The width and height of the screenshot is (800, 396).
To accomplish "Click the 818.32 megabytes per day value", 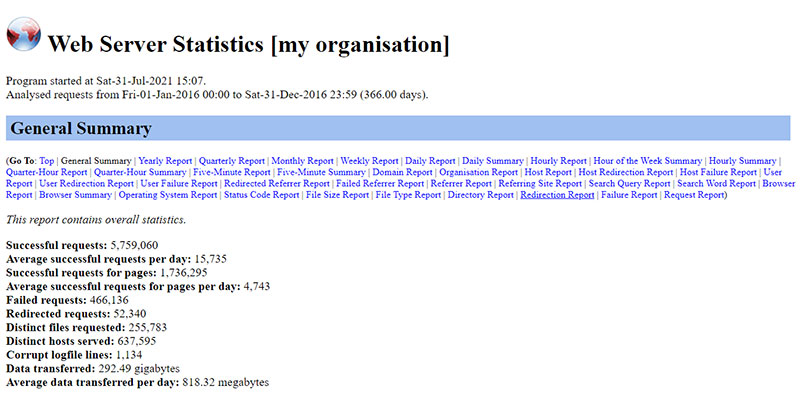I will click(226, 382).
